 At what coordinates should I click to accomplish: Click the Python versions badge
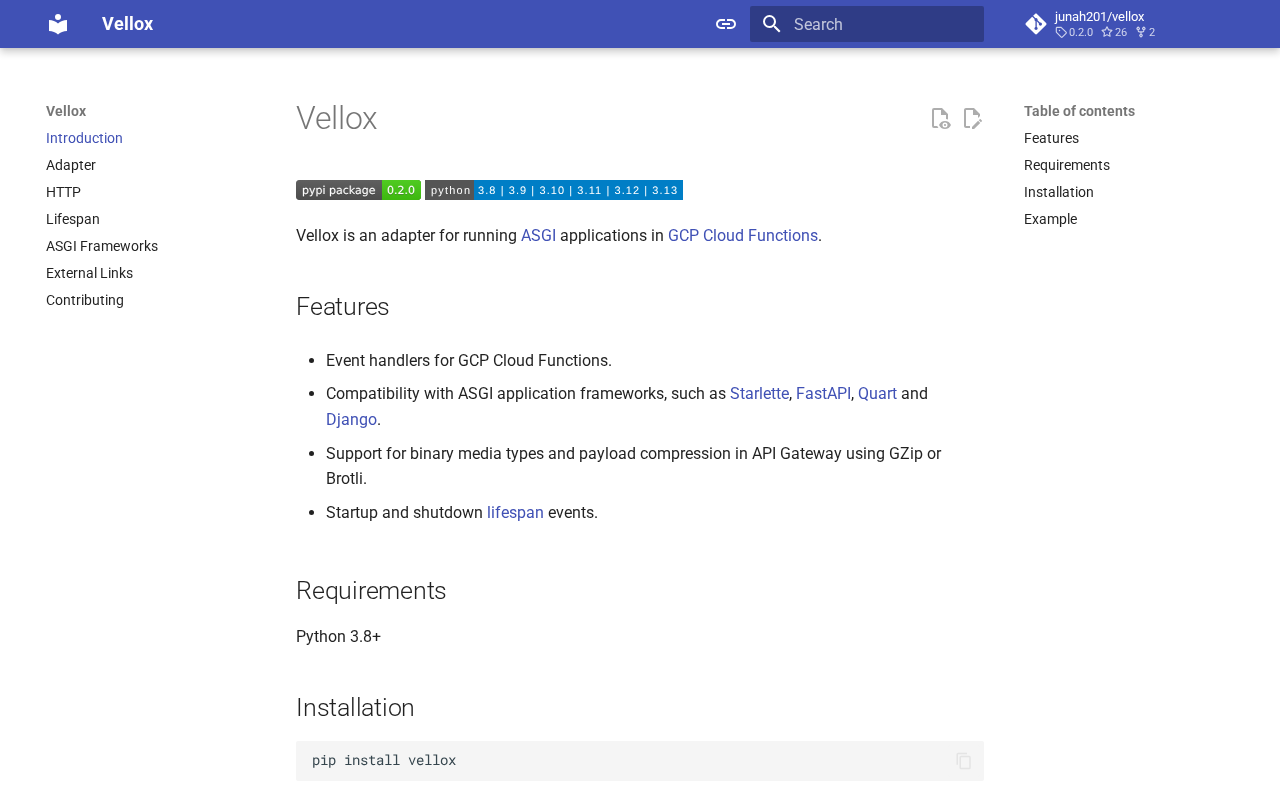[x=554, y=190]
